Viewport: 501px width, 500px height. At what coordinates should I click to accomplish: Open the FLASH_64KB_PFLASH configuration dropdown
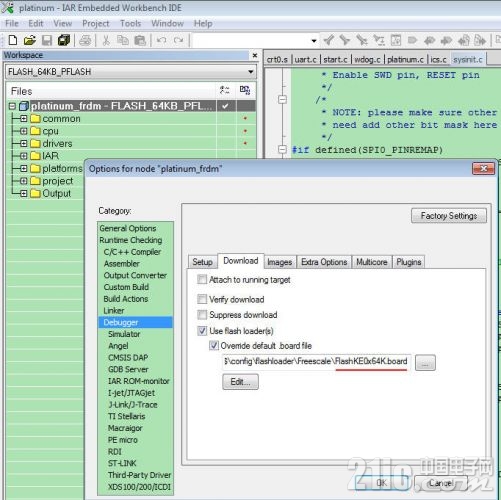pyautogui.click(x=251, y=72)
